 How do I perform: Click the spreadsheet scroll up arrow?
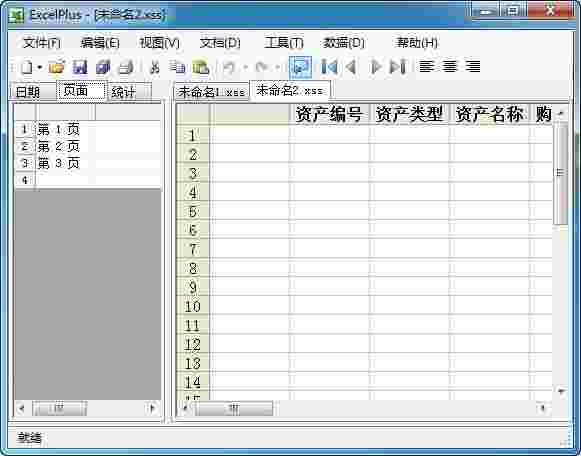click(x=560, y=113)
